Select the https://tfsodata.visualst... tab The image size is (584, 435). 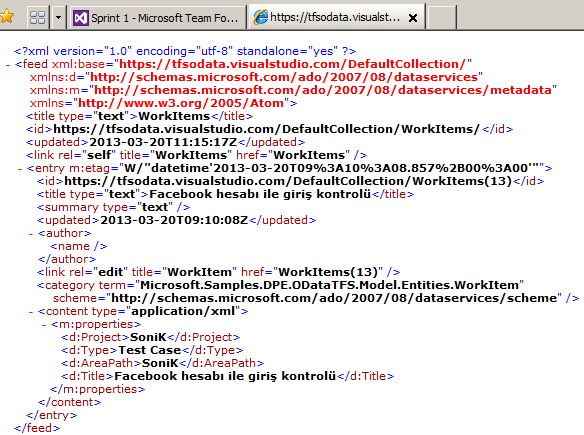pyautogui.click(x=336, y=17)
